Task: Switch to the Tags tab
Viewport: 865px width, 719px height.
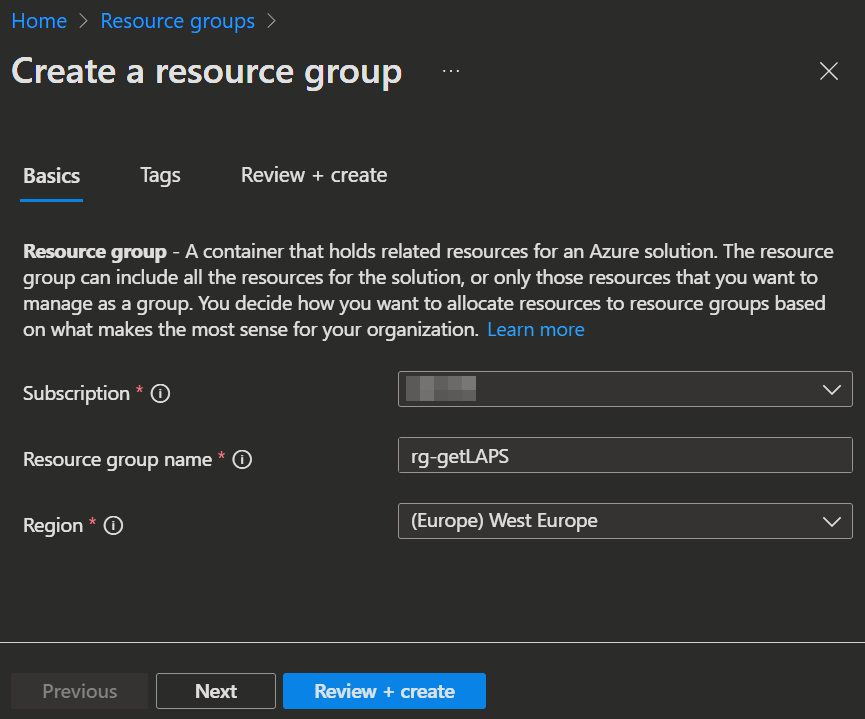Action: tap(160, 176)
